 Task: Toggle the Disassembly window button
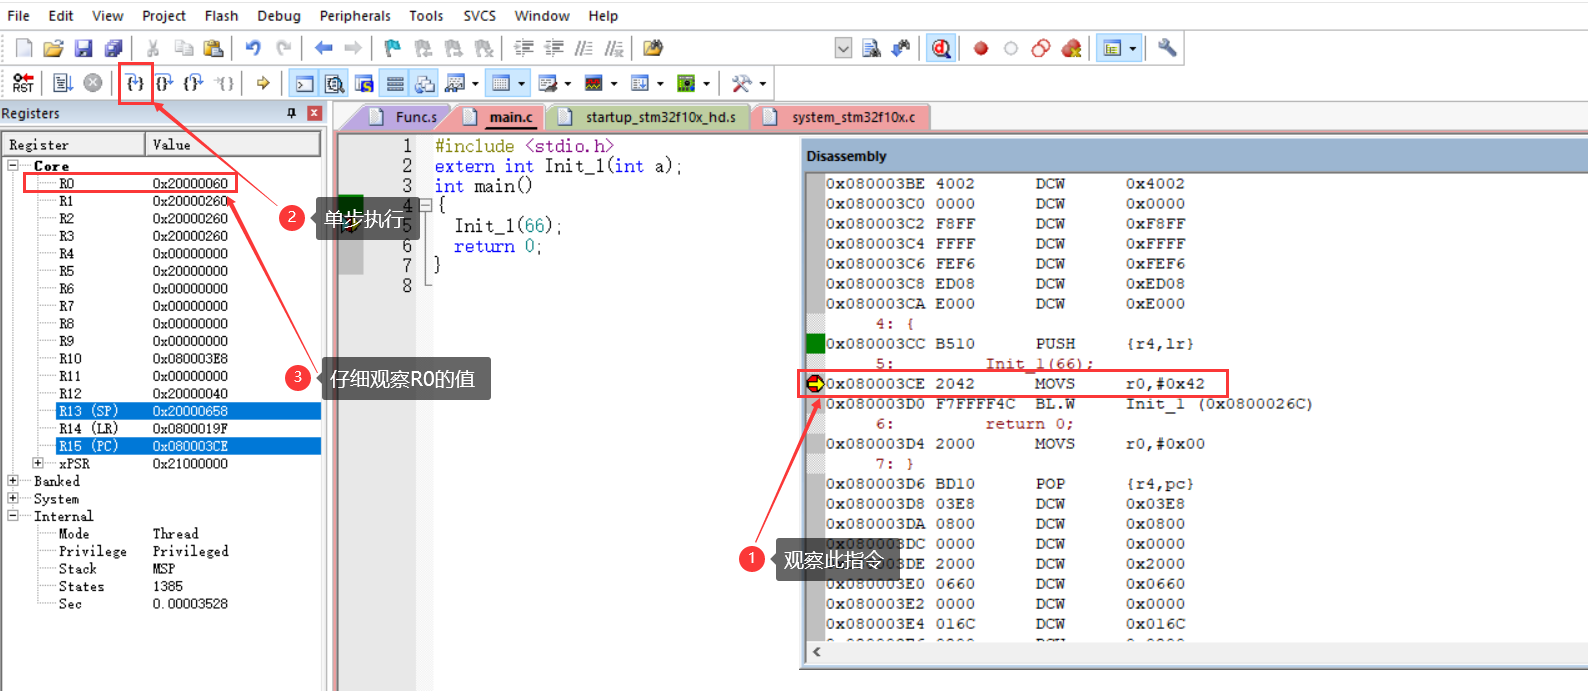tap(335, 83)
